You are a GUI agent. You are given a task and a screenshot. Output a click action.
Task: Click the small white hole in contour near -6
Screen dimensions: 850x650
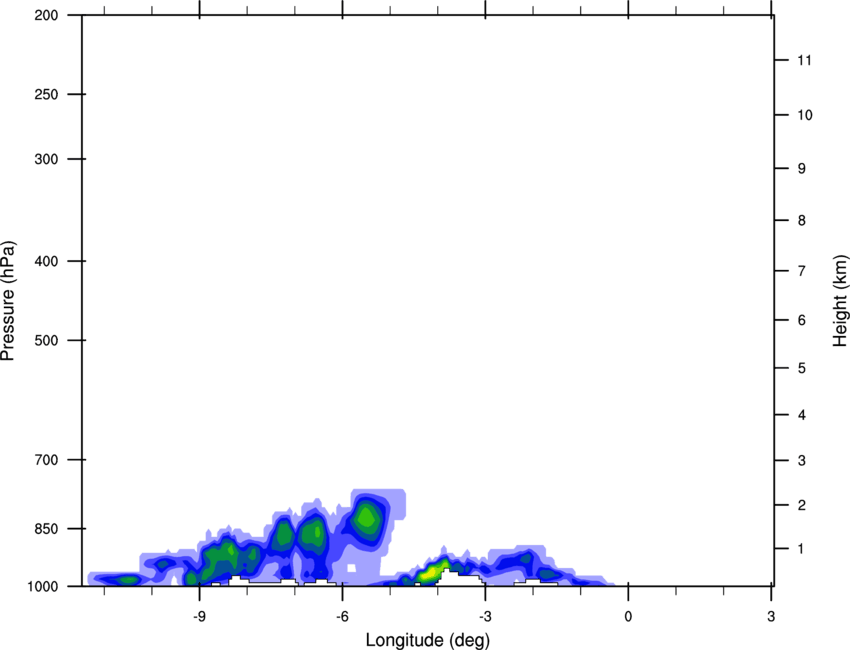point(351,568)
